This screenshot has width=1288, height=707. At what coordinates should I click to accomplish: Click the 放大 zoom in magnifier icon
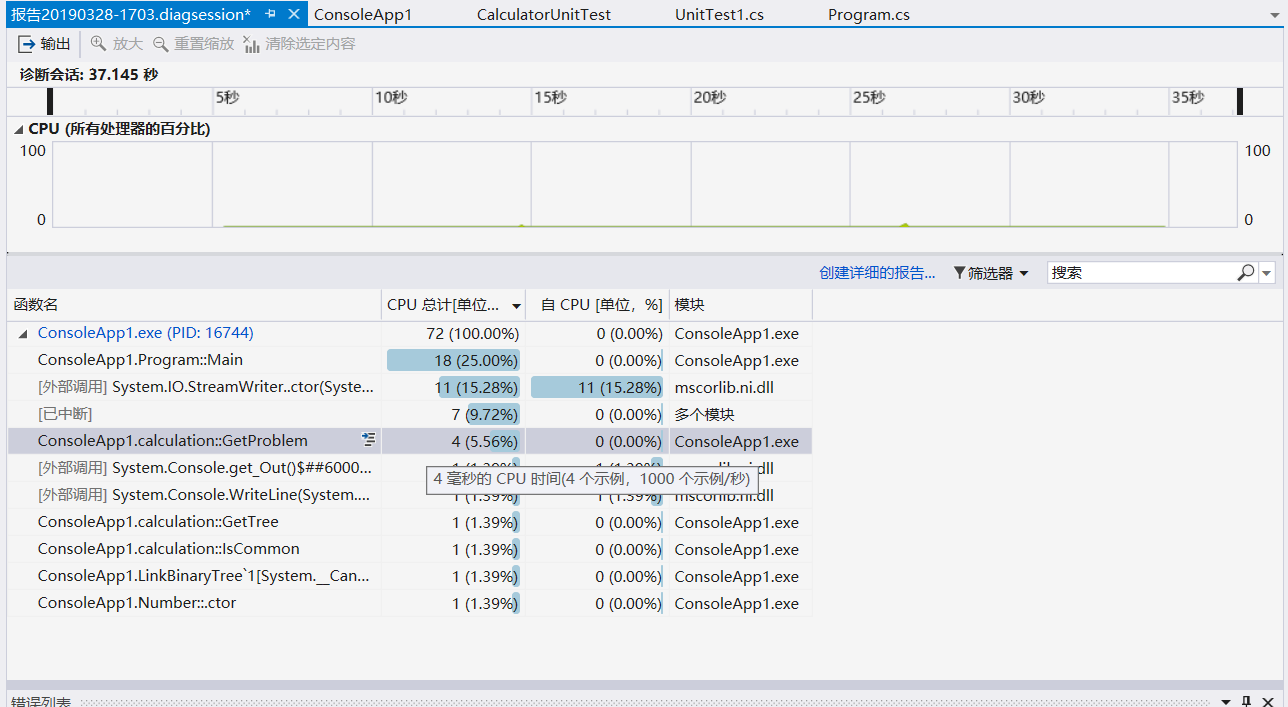coord(98,44)
